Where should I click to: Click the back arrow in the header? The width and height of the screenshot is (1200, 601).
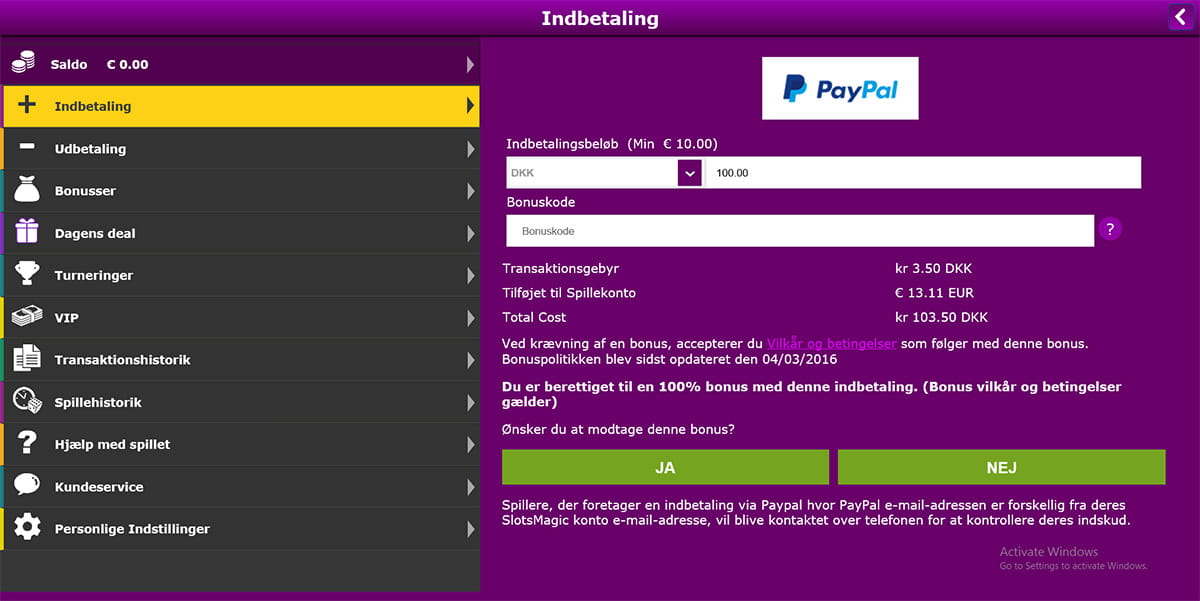click(x=1183, y=17)
